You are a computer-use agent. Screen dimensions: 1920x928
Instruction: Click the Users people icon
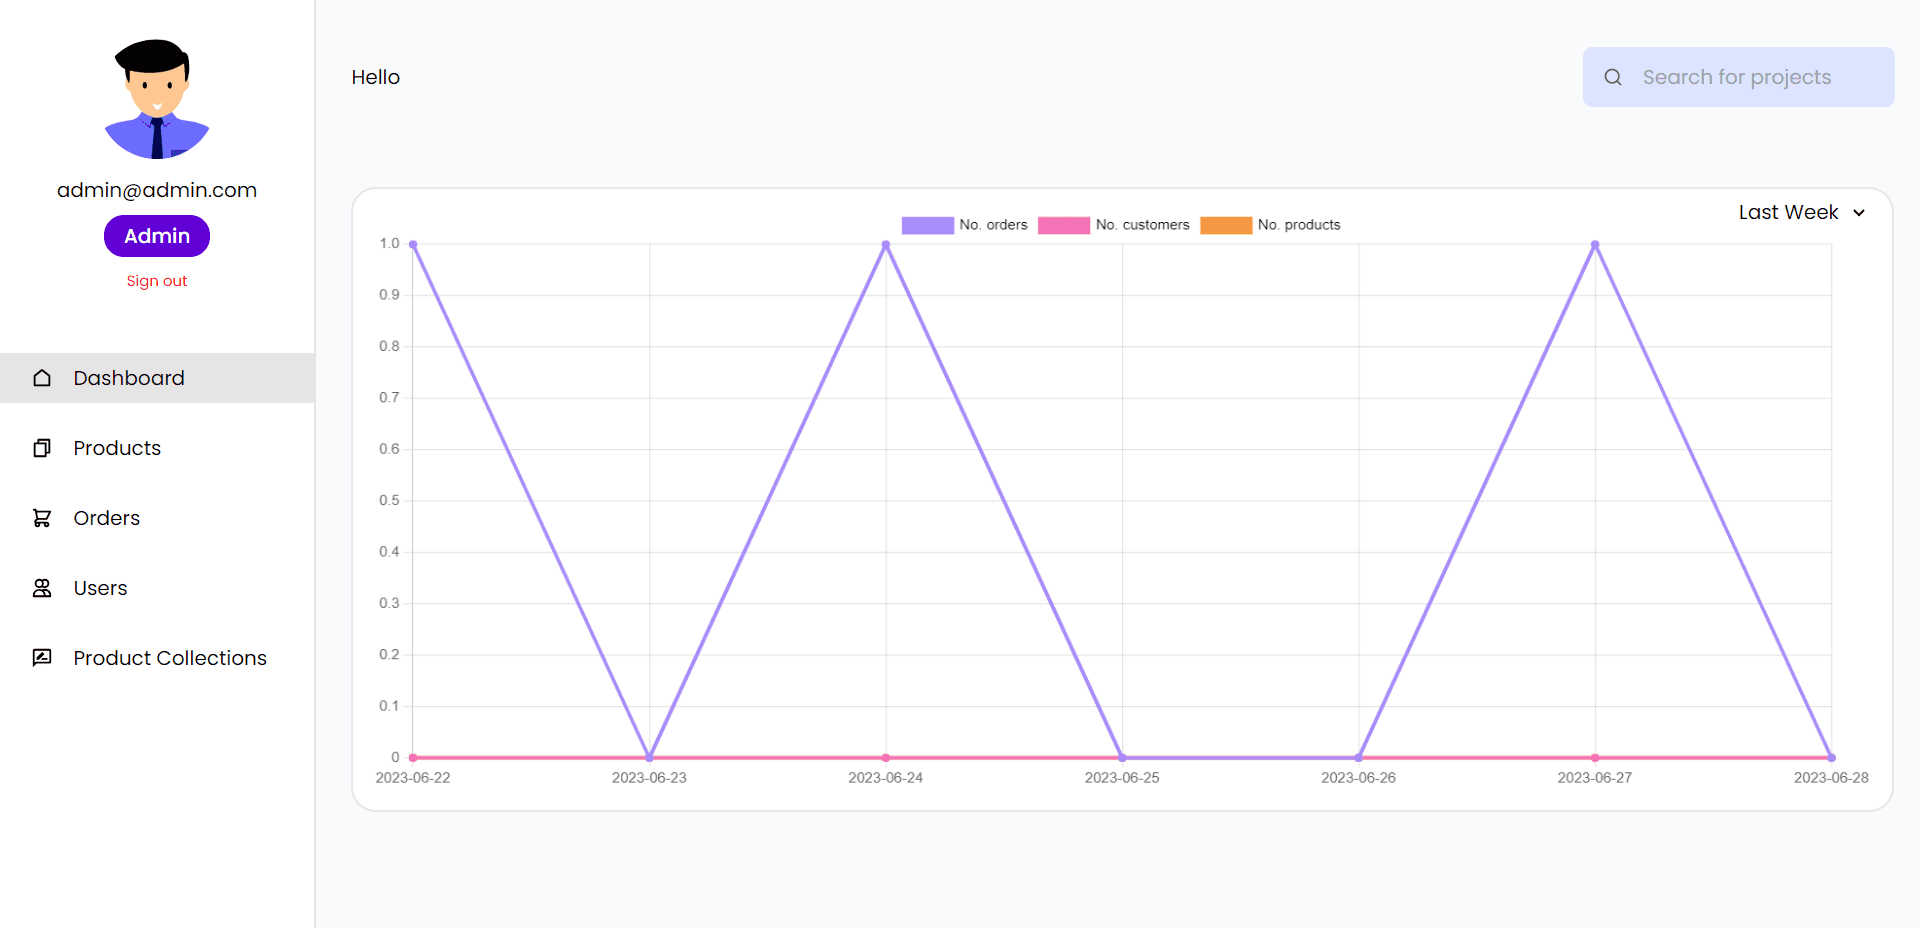(41, 587)
